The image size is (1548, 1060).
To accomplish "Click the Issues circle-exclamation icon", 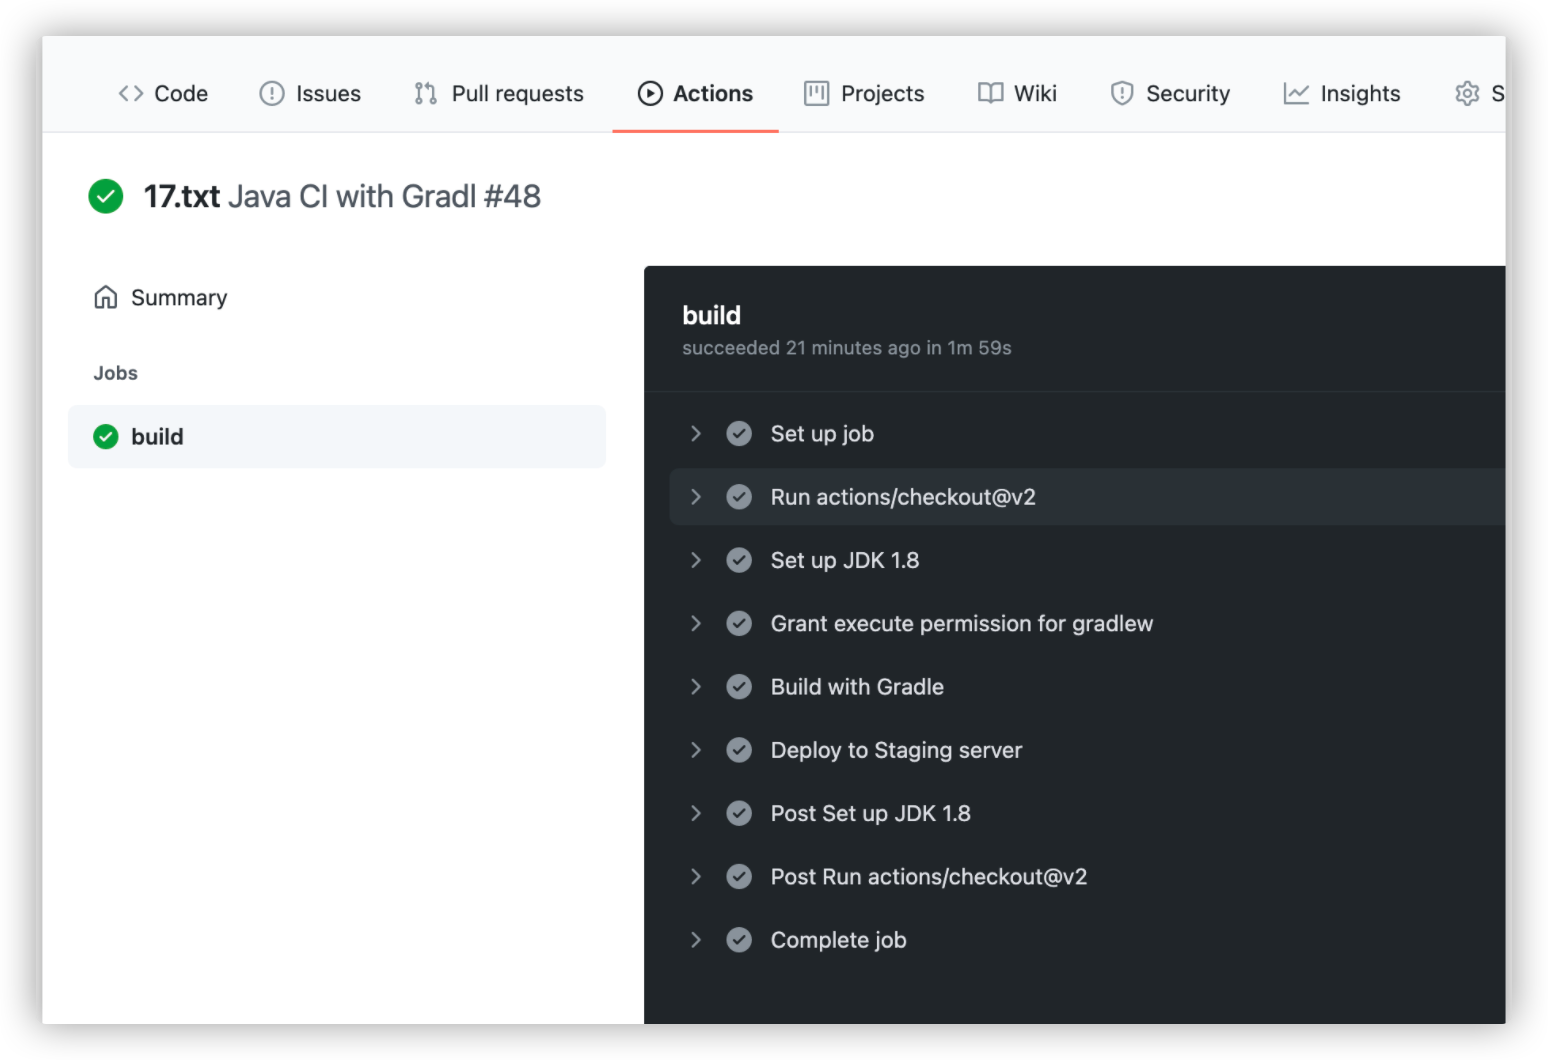I will [272, 93].
